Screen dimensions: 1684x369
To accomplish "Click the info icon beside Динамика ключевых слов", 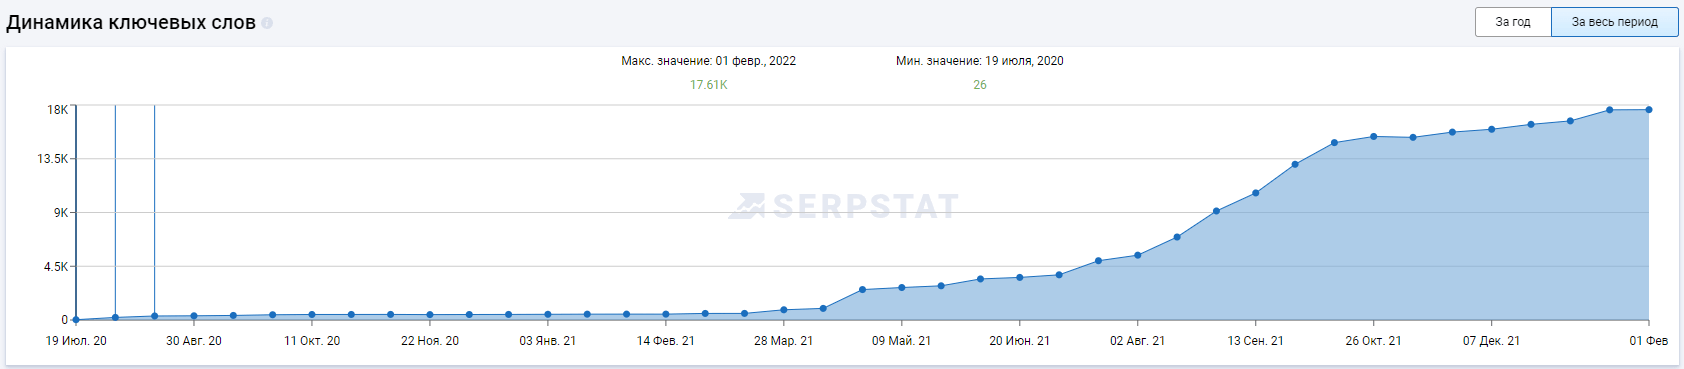I will tap(267, 23).
